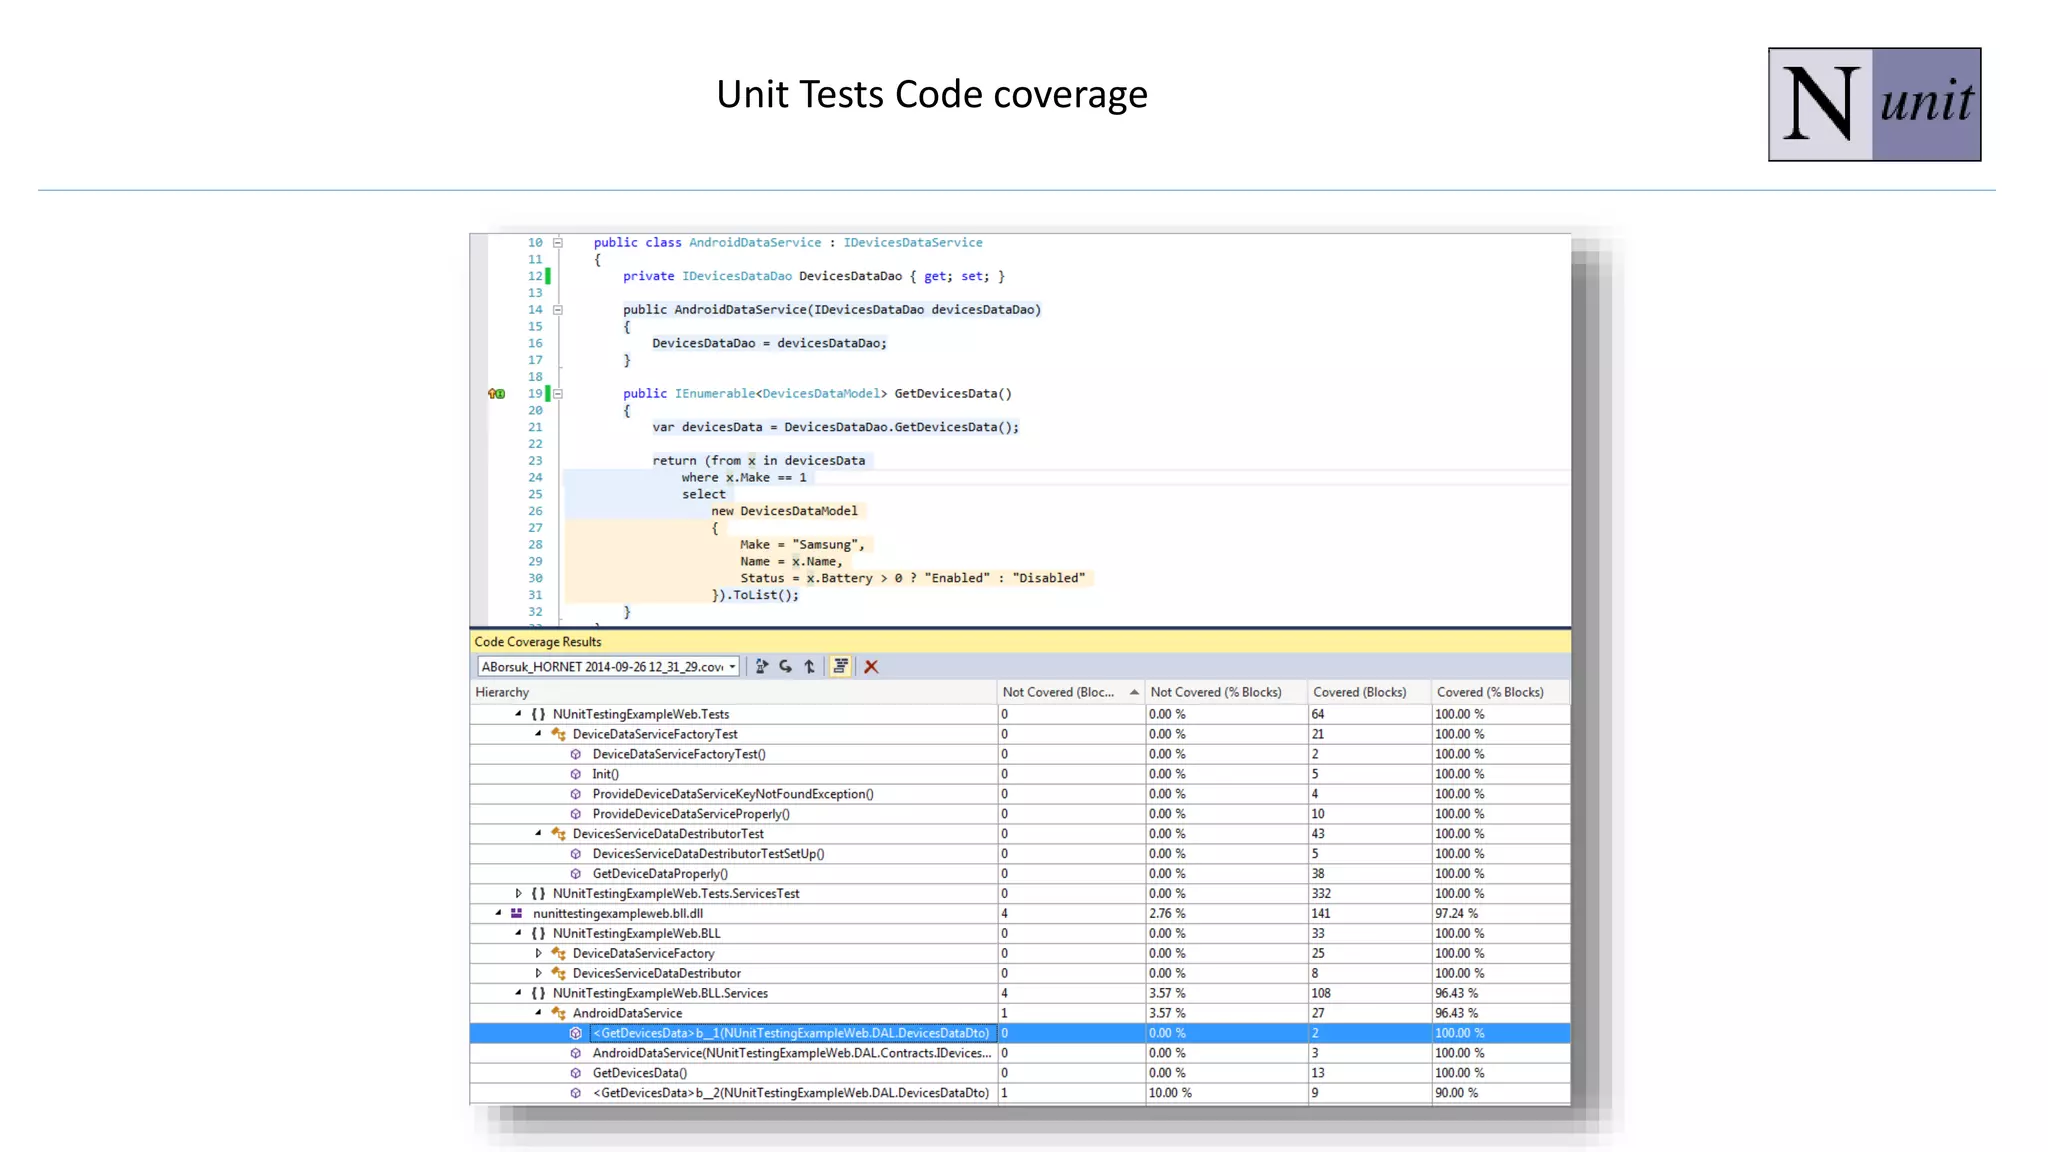Click code line 24 where x.Make == 1

pyautogui.click(x=744, y=478)
